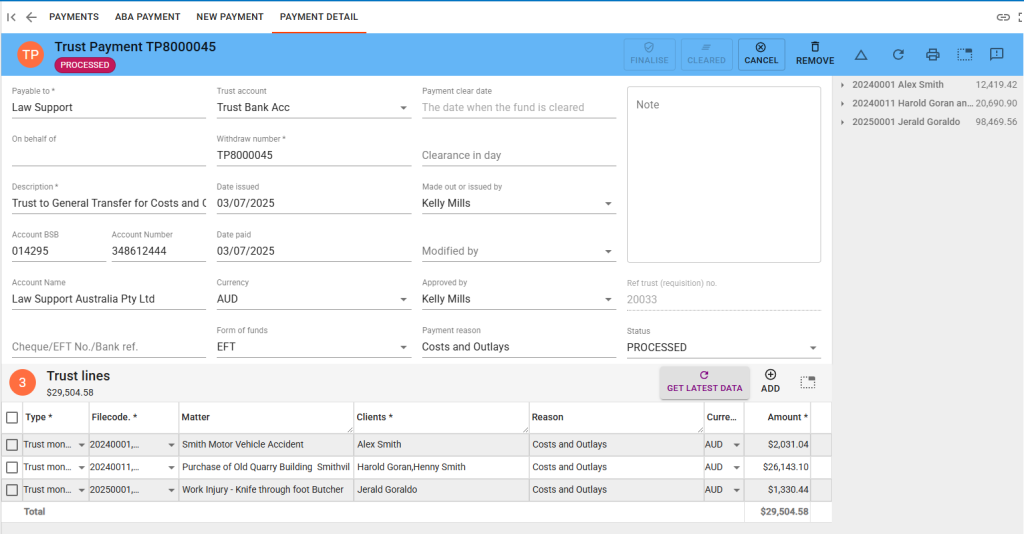Viewport: 1024px width, 534px height.
Task: Go back using the left arrow
Action: pos(31,17)
